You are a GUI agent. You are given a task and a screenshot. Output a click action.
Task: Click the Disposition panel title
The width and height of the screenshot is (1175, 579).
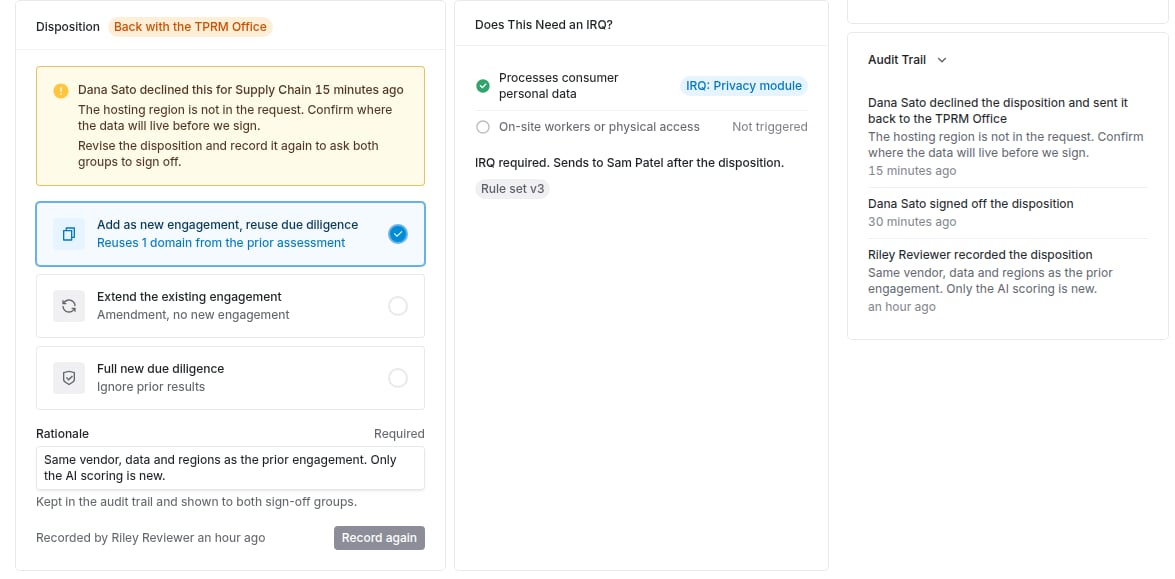[x=67, y=26]
